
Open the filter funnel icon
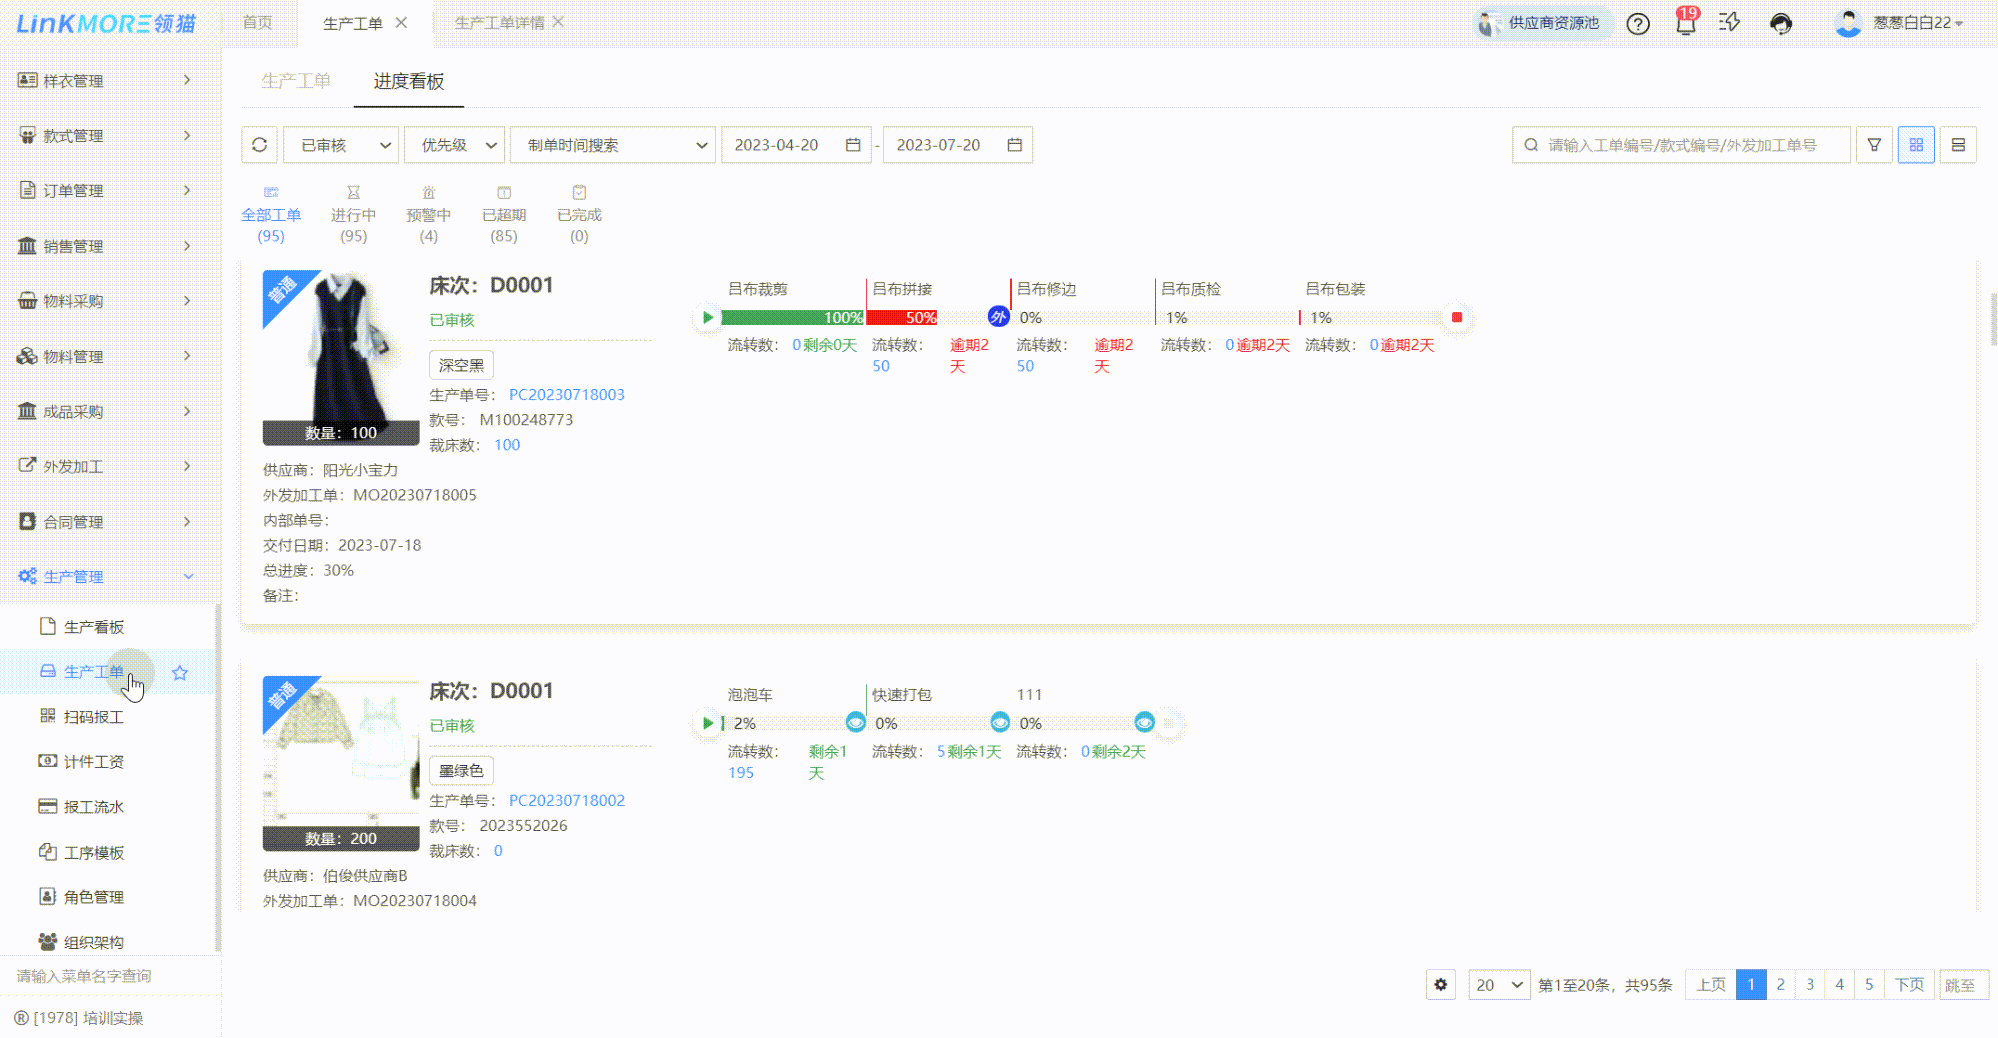1874,145
